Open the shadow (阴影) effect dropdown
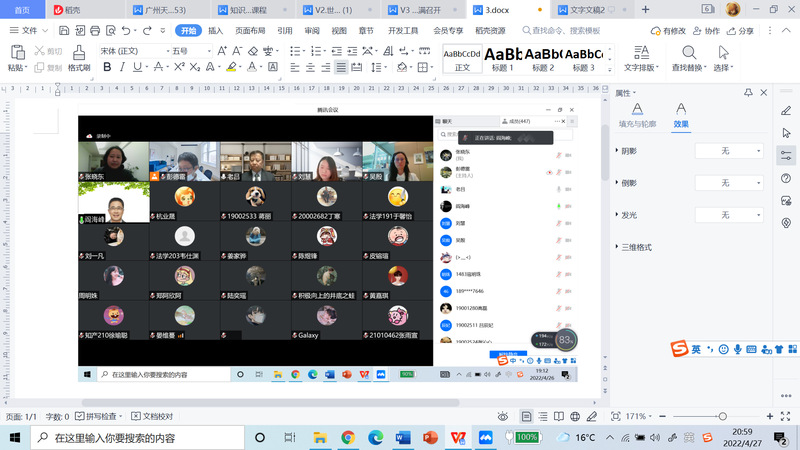This screenshot has height=450, width=800. [x=730, y=151]
